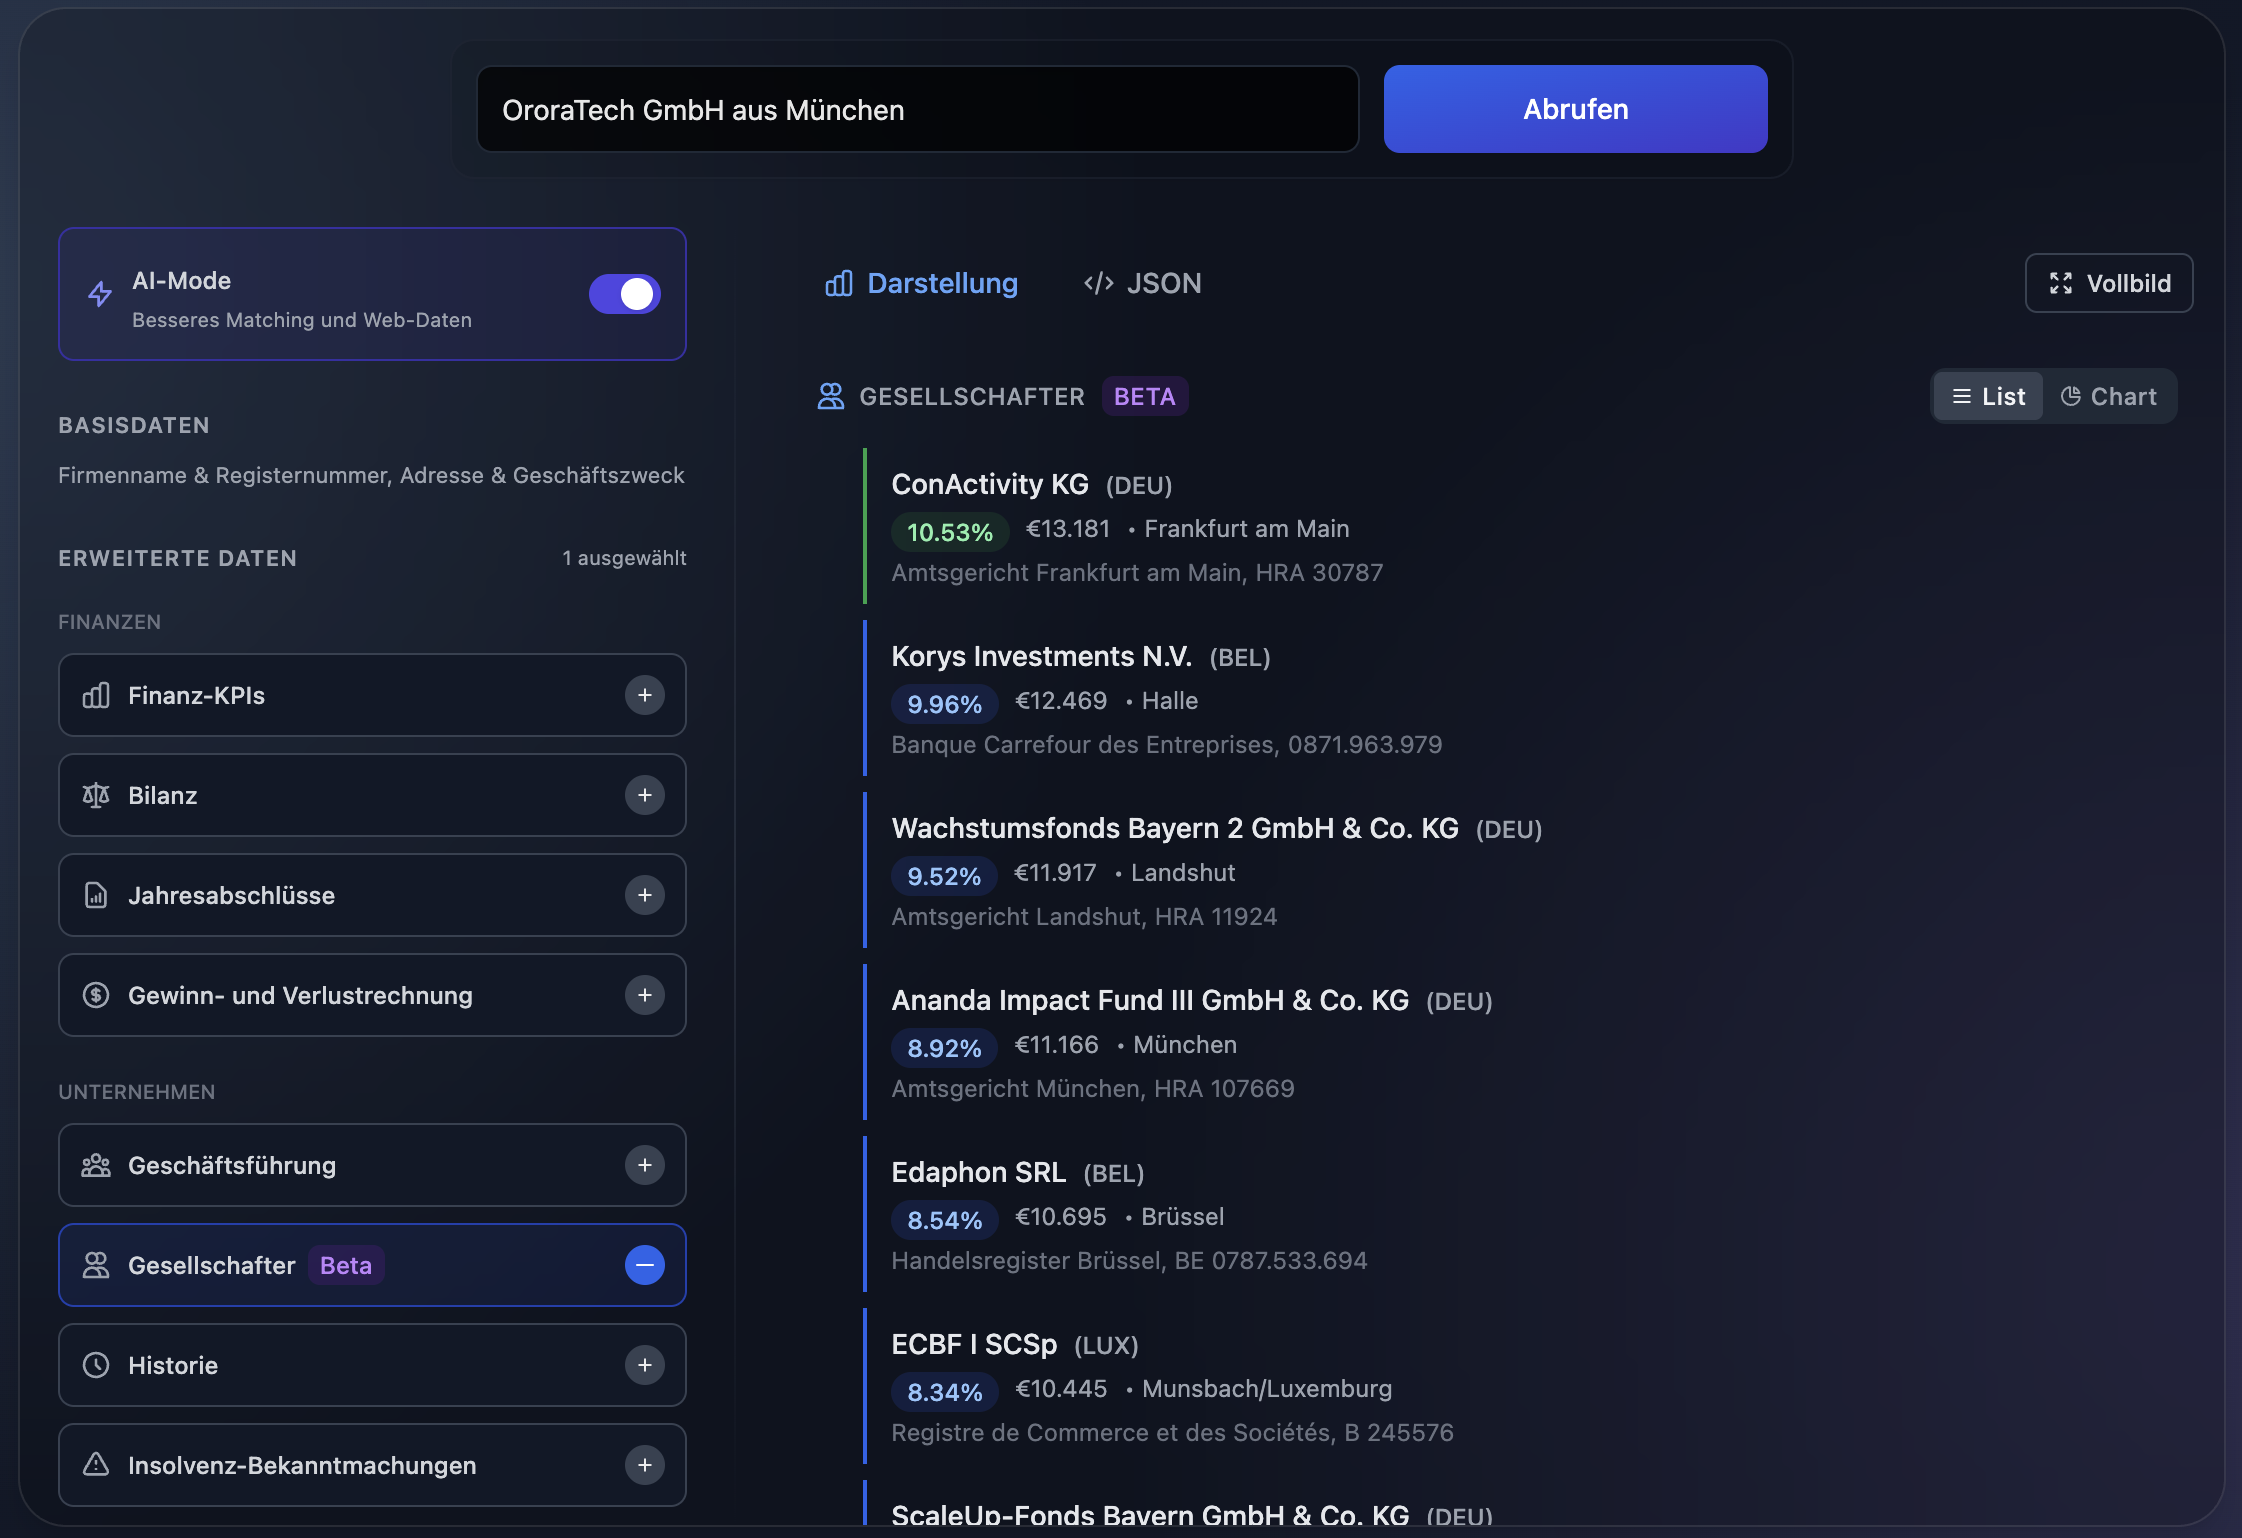This screenshot has width=2242, height=1538.
Task: Click the Vollbild expand arrows icon
Action: coord(2061,283)
